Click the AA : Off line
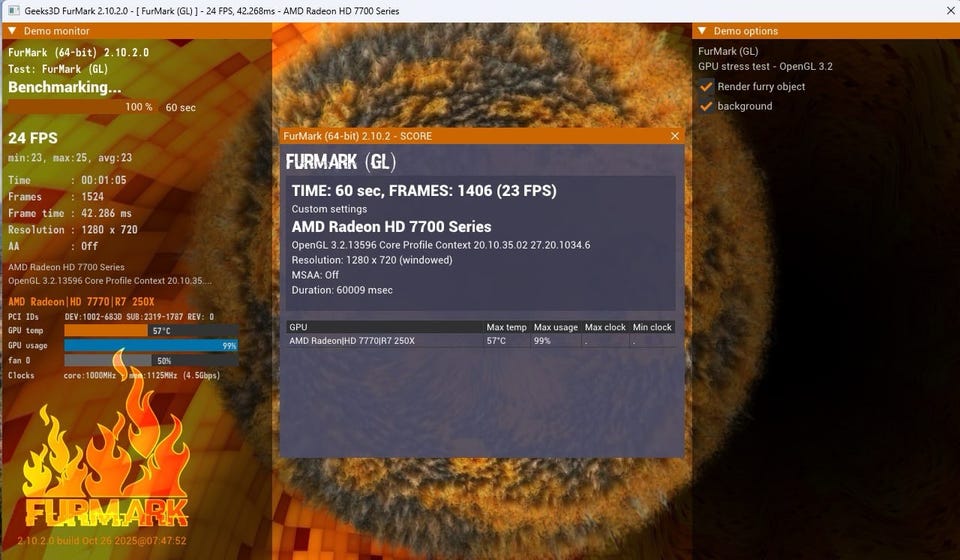The height and width of the screenshot is (560, 960). click(53, 247)
